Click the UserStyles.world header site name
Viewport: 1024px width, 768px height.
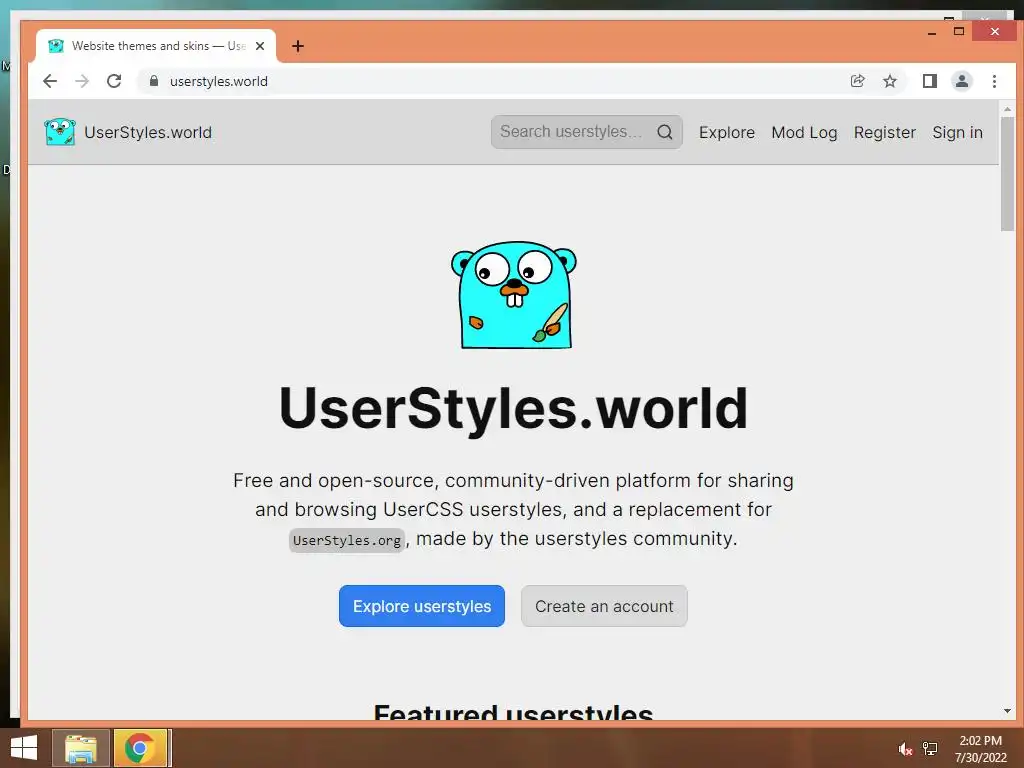[148, 133]
